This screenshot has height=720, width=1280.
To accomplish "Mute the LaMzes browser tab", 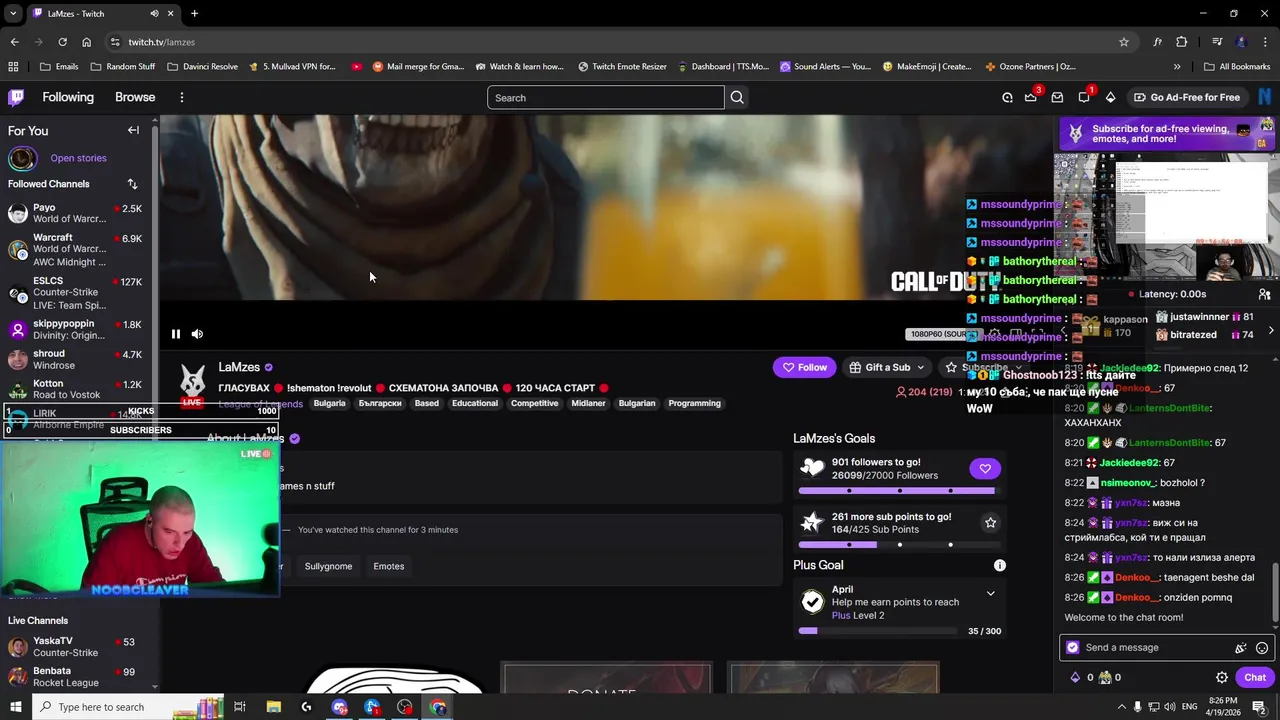I will click(x=154, y=13).
